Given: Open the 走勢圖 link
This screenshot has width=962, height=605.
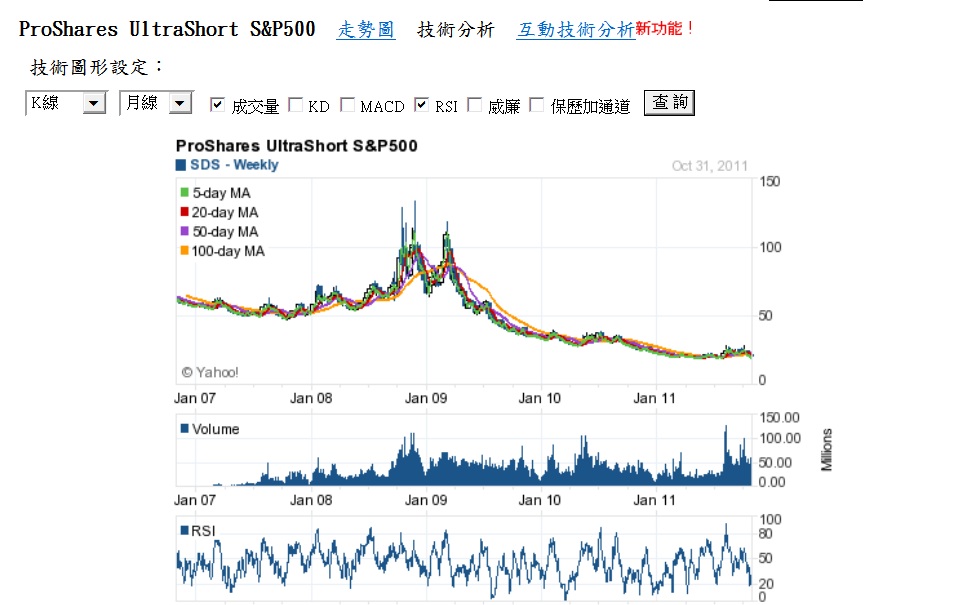Looking at the screenshot, I should pos(366,29).
